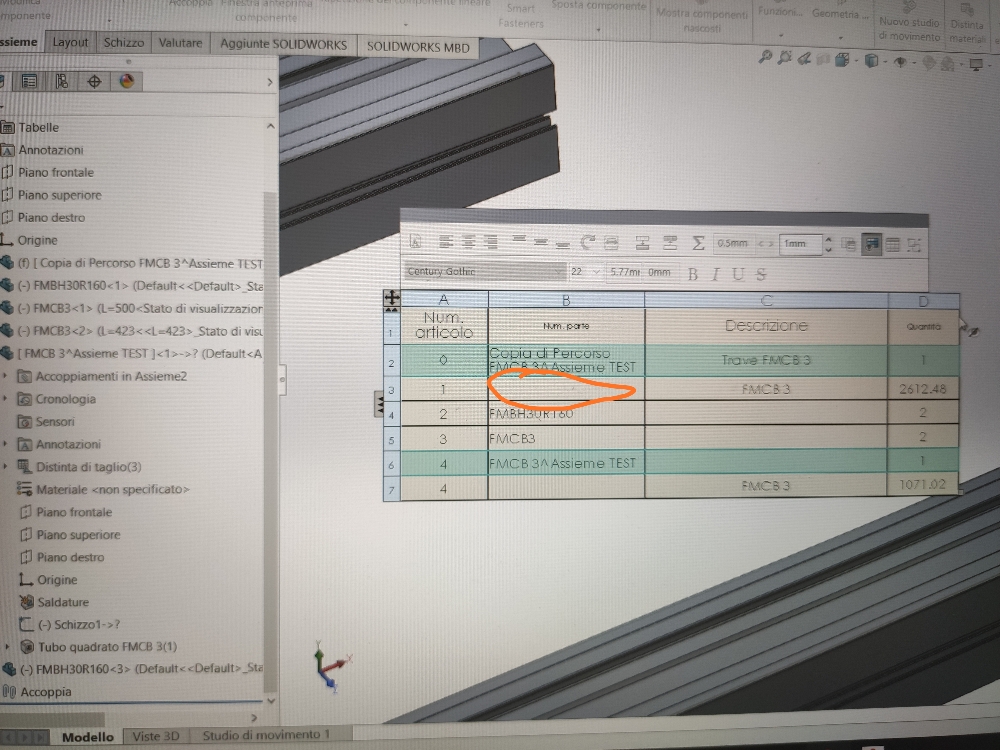This screenshot has height=750, width=1000.
Task: Click the zoom to fit magnifier icon
Action: point(765,57)
